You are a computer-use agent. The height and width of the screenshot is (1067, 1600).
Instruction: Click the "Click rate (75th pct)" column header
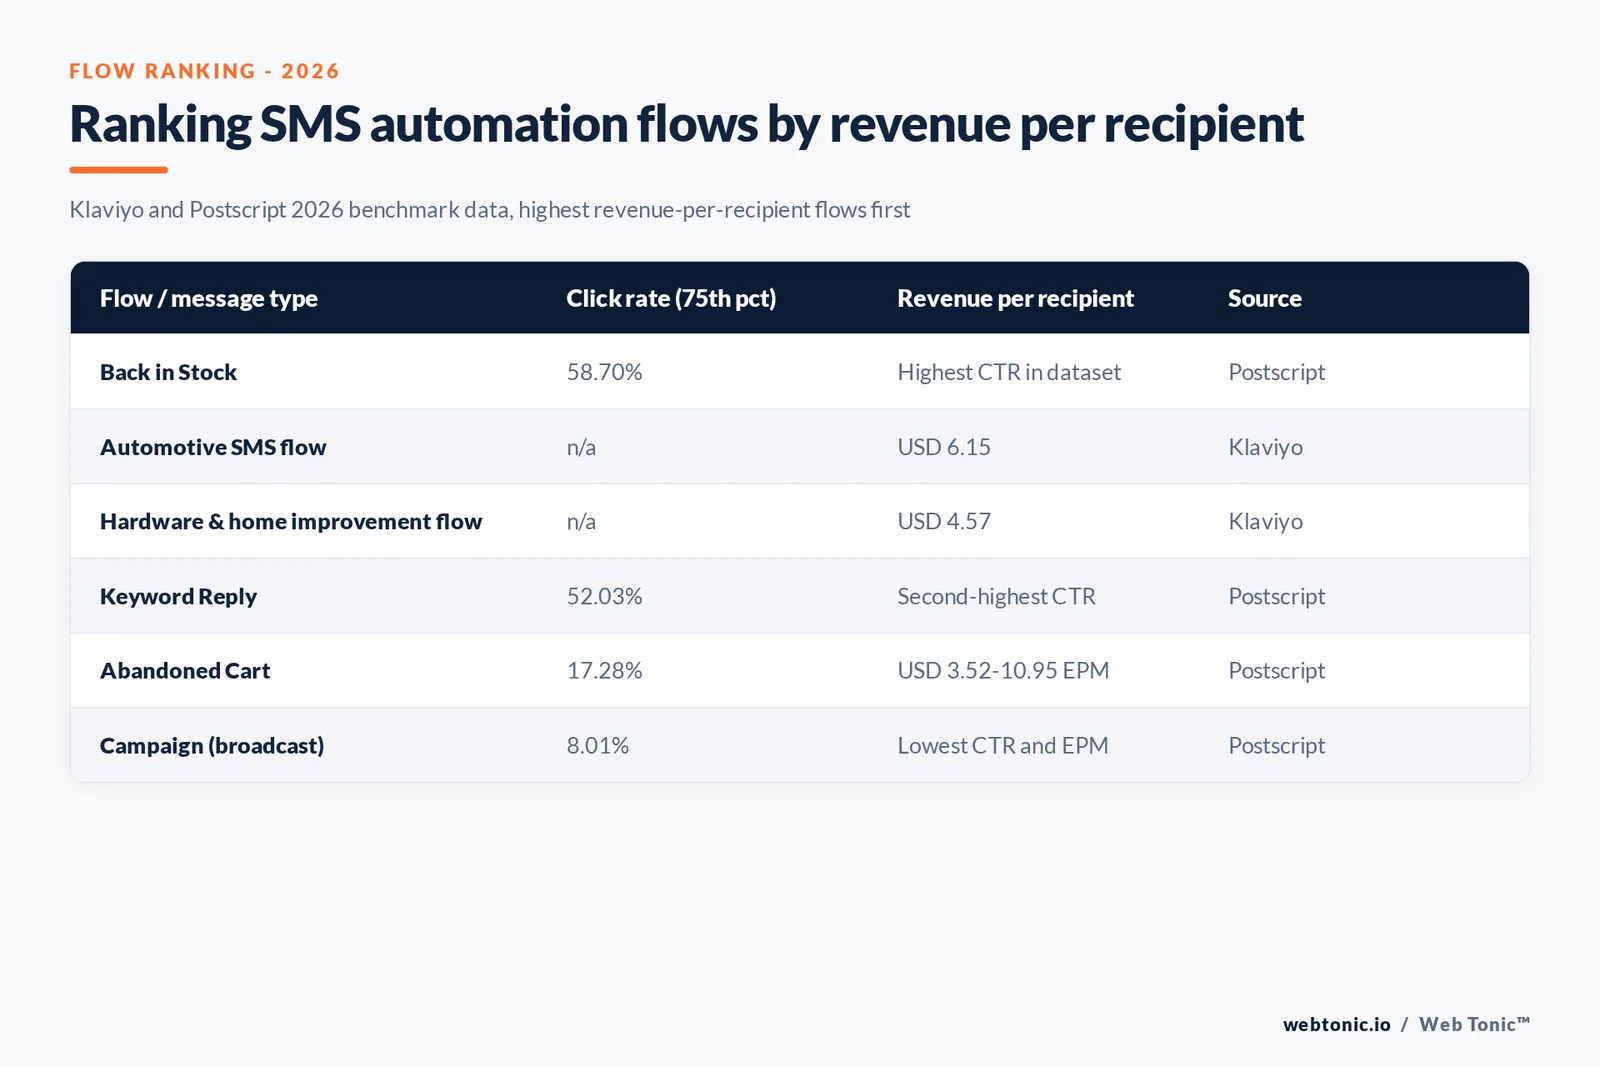click(x=671, y=298)
